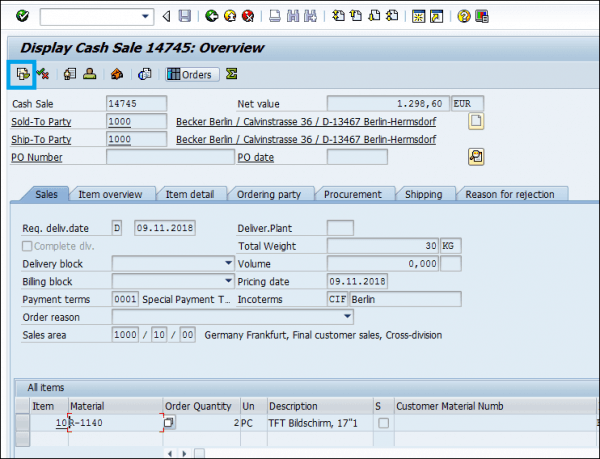Expand the Delivery block dropdown

click(228, 263)
